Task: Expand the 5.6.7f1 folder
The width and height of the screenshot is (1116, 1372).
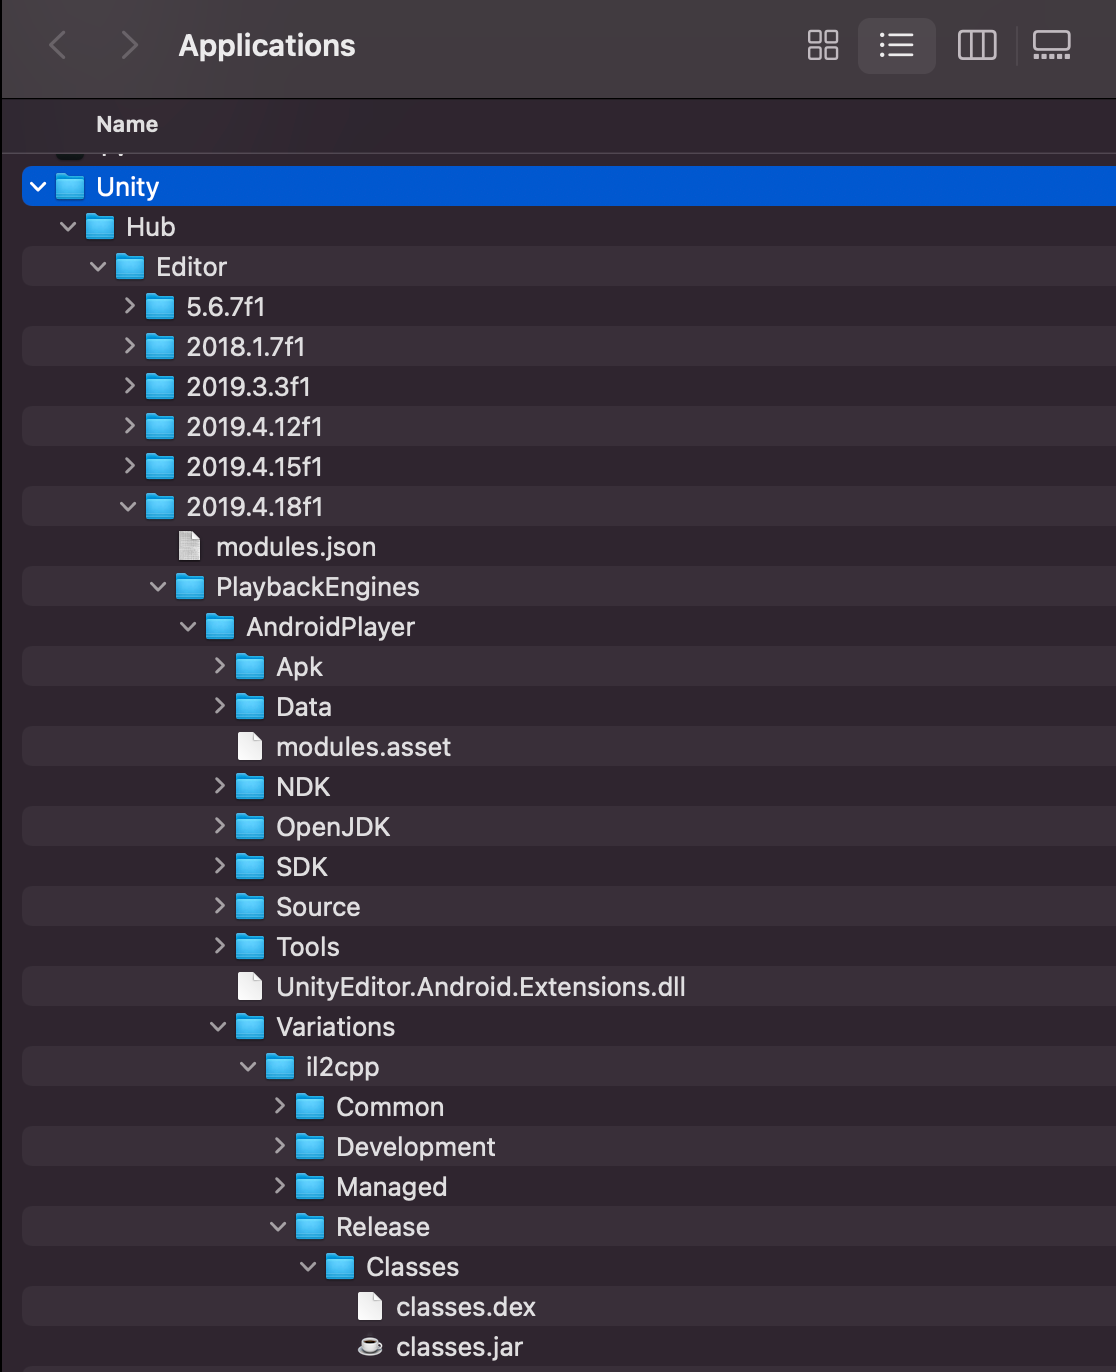Action: tap(129, 306)
